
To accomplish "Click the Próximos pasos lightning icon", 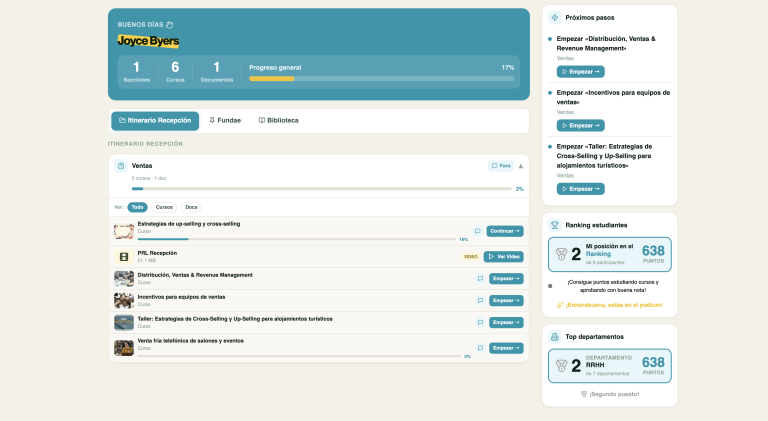I will (554, 18).
